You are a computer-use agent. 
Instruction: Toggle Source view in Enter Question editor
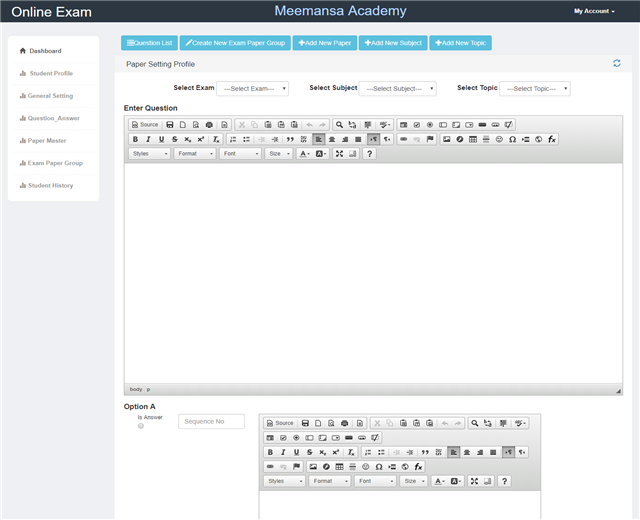[145, 124]
